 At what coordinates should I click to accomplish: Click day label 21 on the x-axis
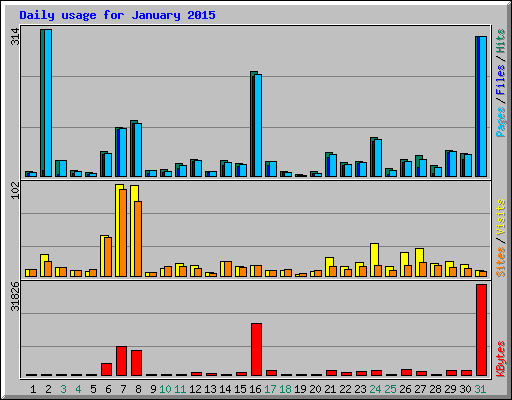[x=330, y=389]
